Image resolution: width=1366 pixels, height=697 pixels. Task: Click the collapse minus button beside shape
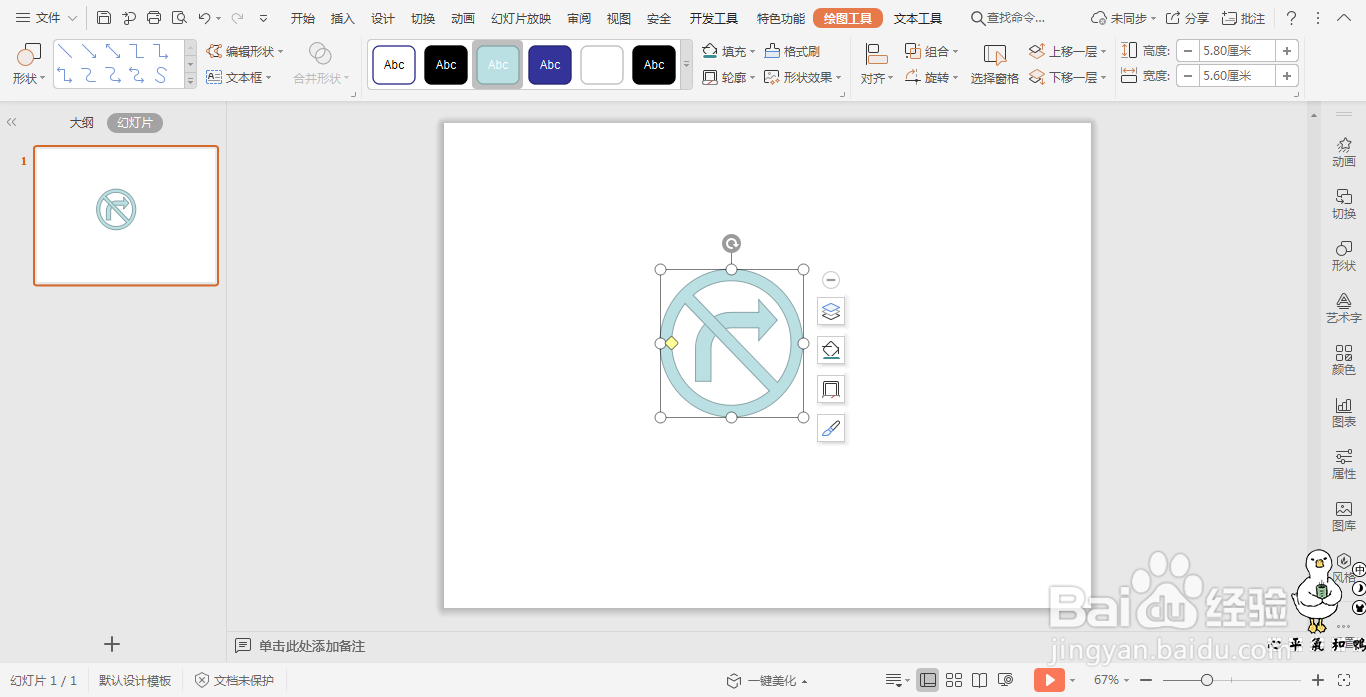point(831,280)
